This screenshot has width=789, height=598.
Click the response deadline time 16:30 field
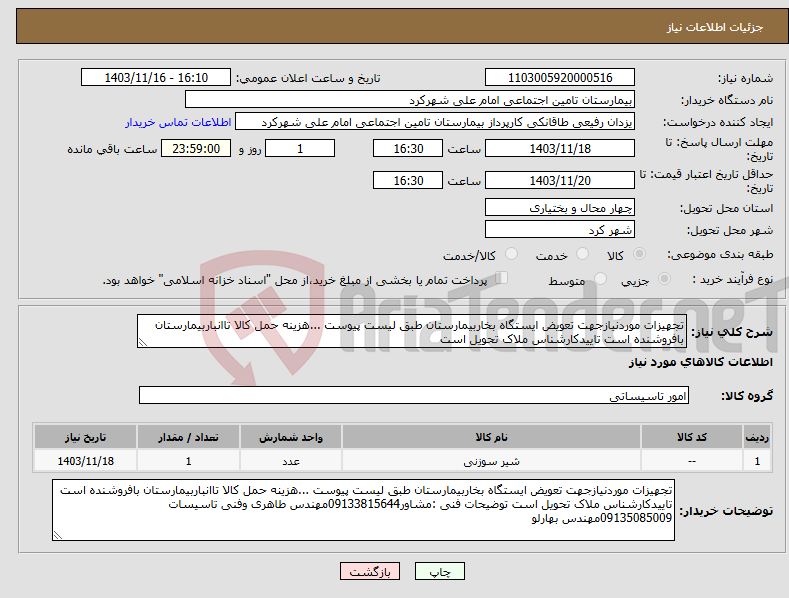click(x=408, y=148)
